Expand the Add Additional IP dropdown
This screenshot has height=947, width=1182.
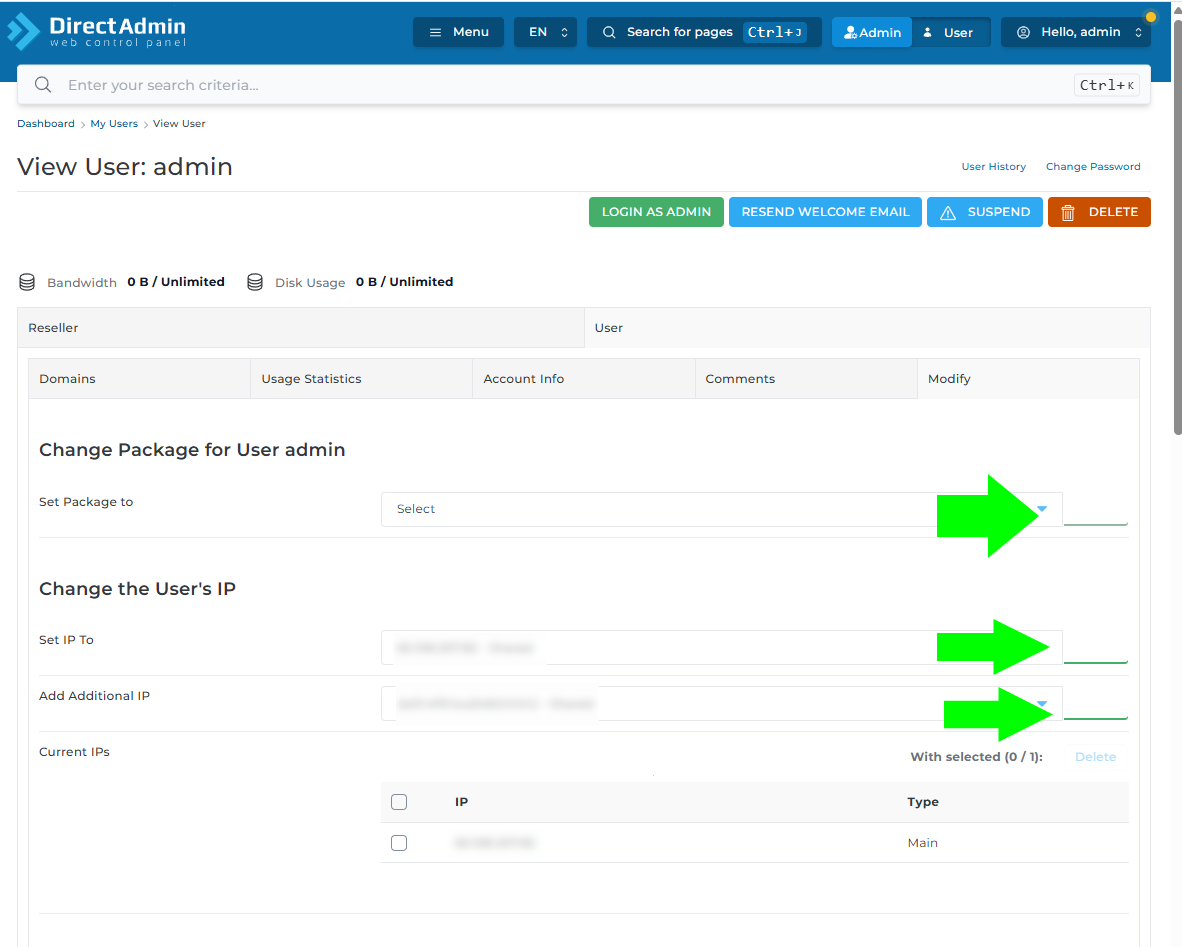(x=721, y=703)
